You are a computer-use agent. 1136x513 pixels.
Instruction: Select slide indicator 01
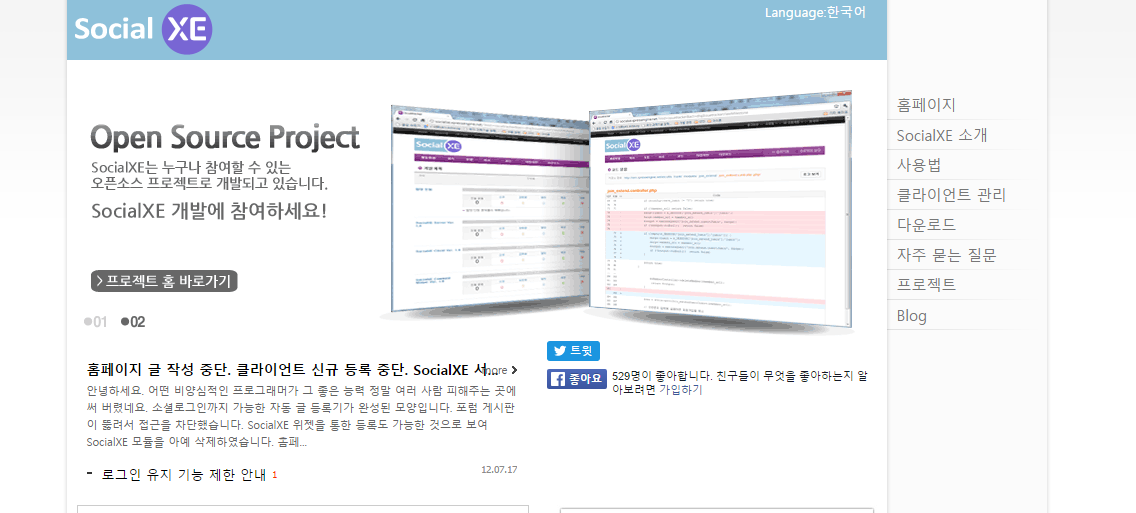pyautogui.click(x=95, y=322)
